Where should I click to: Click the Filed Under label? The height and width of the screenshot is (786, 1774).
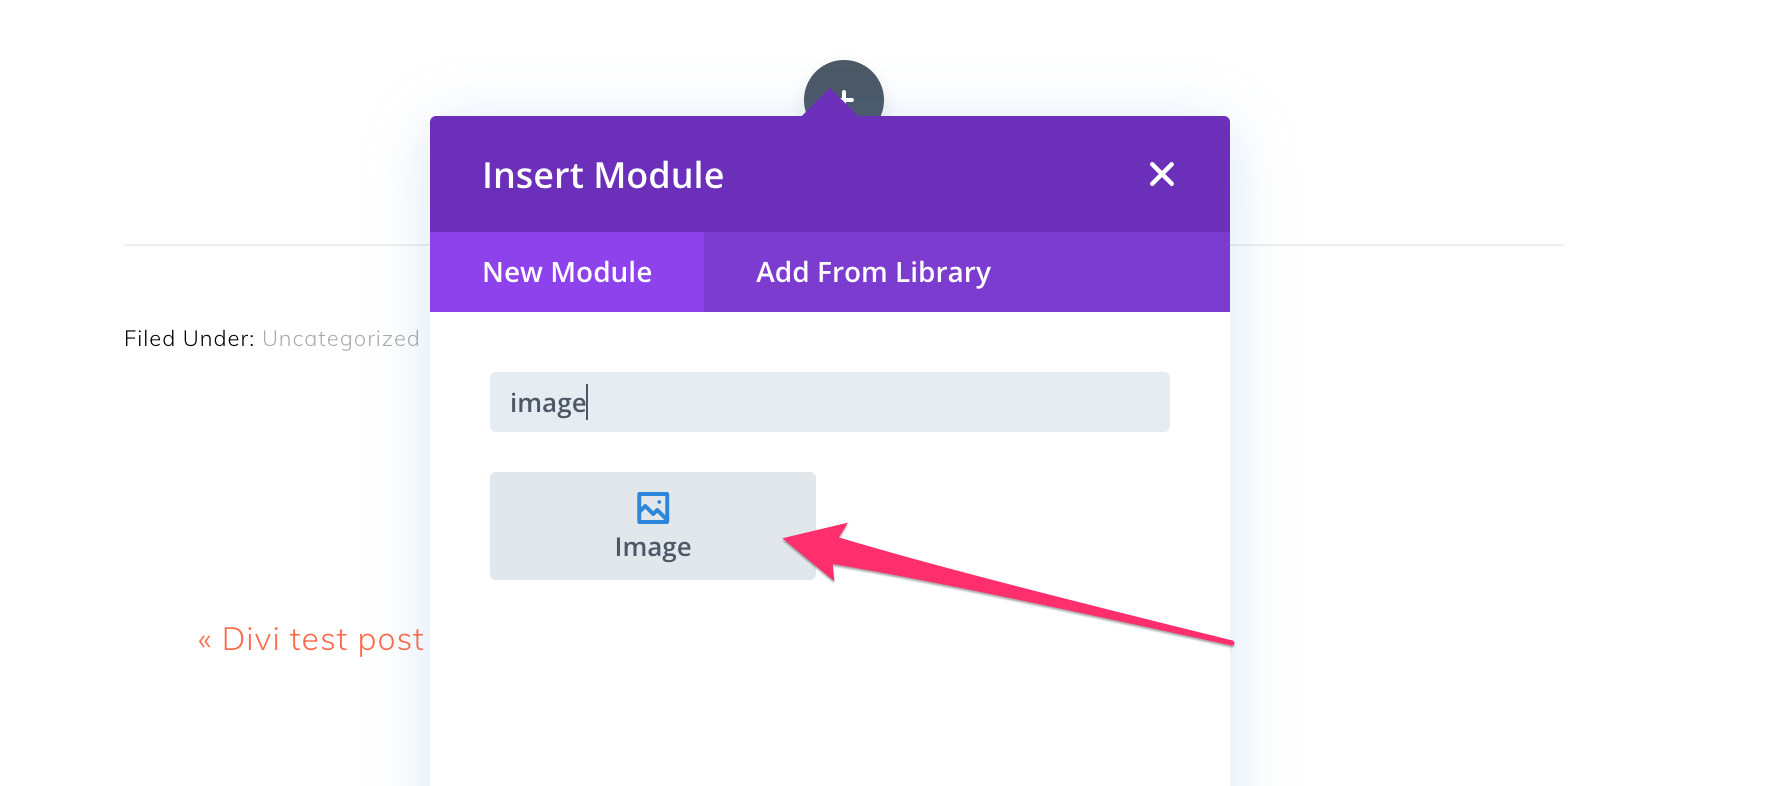[x=189, y=339]
